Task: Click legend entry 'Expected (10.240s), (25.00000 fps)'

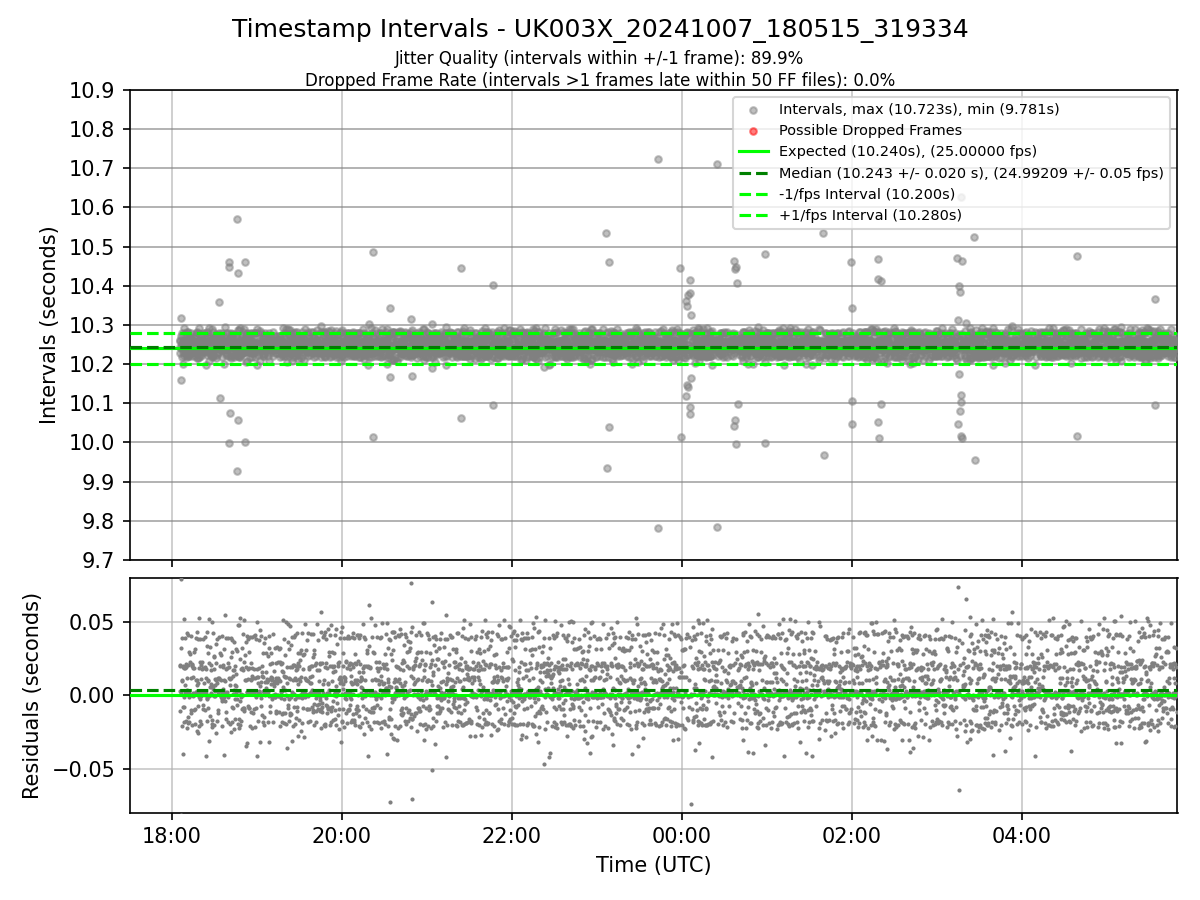Action: click(x=907, y=151)
